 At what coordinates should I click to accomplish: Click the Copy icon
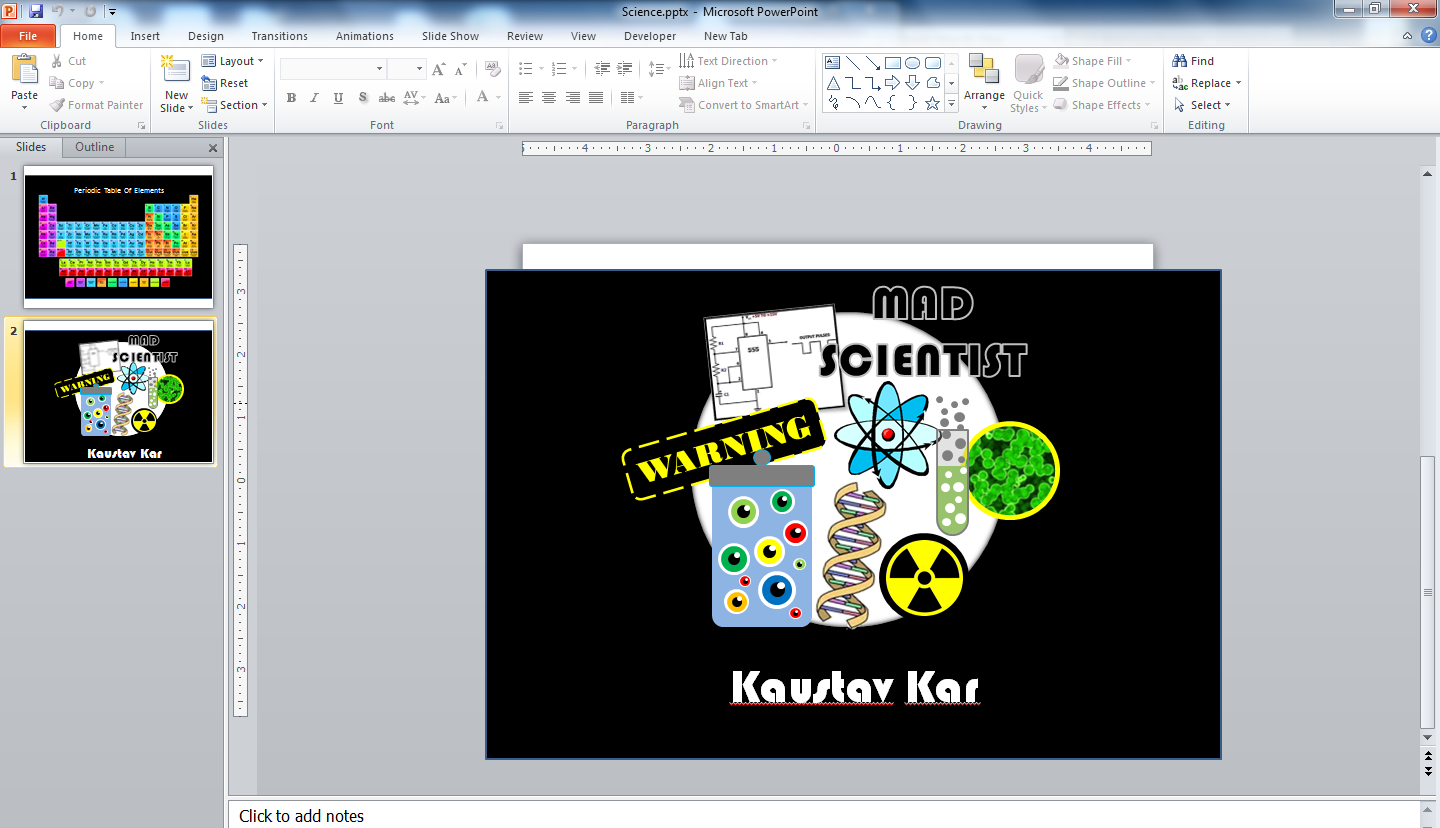(56, 83)
